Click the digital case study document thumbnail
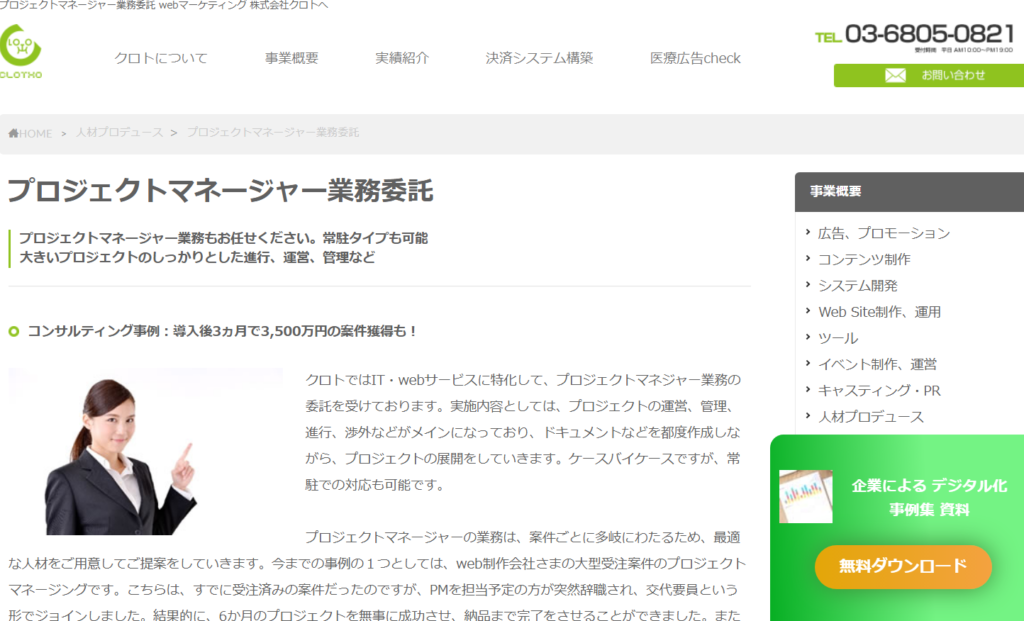1024x621 pixels. tap(805, 496)
